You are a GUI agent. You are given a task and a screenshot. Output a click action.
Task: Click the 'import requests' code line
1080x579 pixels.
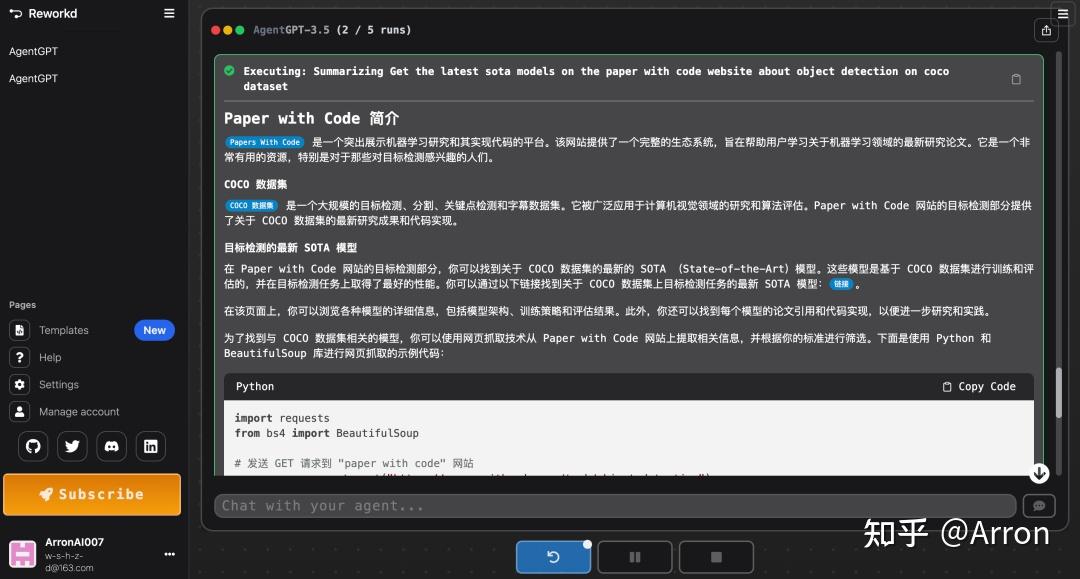[x=282, y=418]
